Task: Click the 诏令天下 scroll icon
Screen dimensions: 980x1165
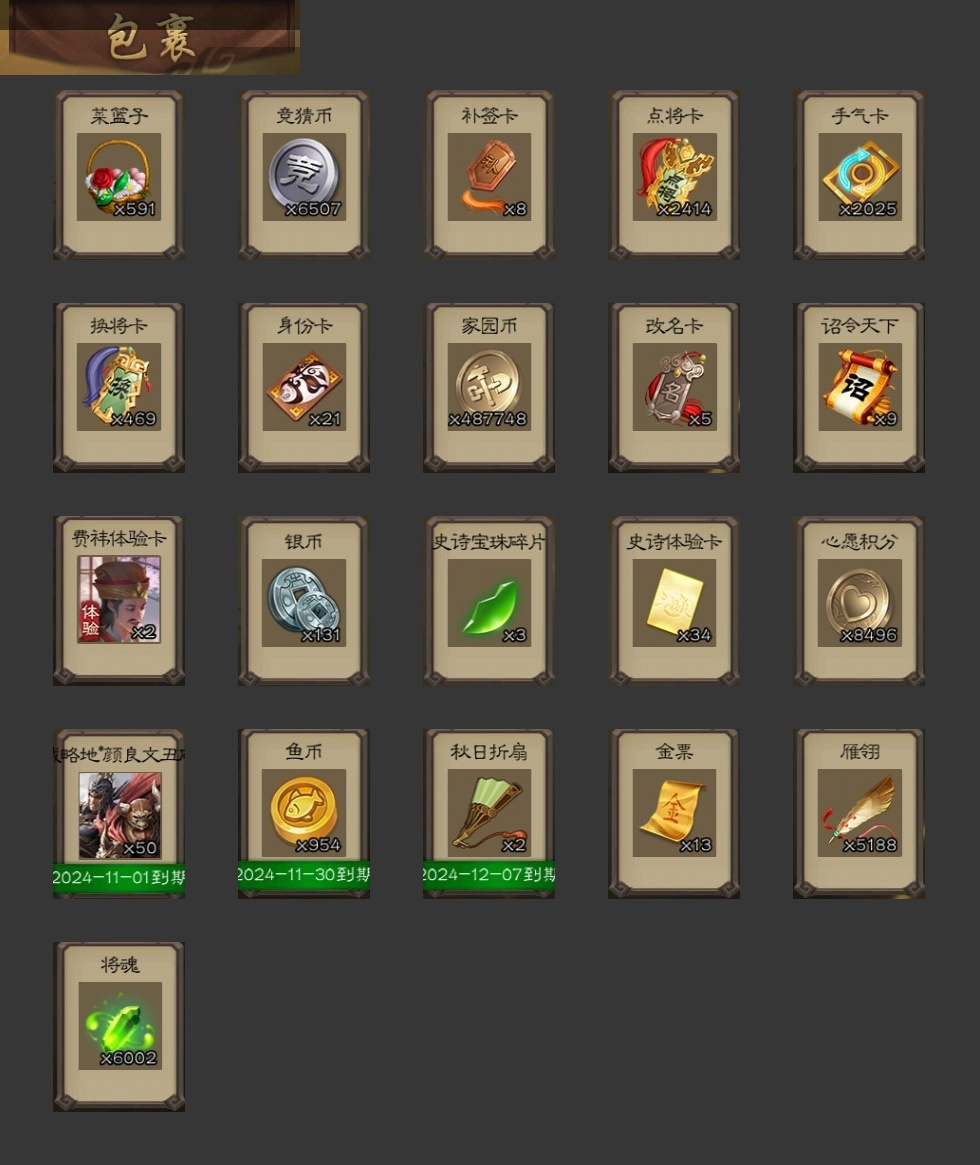Action: pos(860,387)
